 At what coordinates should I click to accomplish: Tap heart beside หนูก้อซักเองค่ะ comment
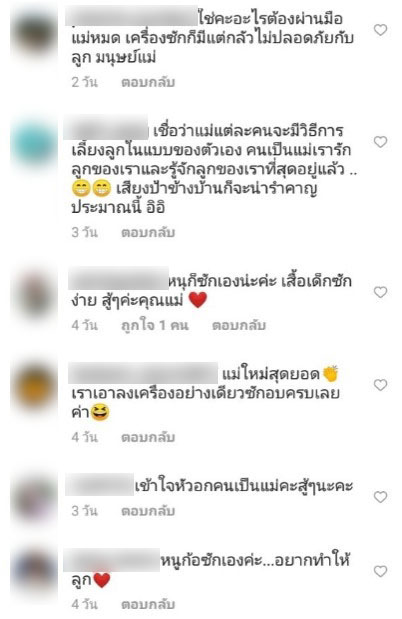coord(380,571)
